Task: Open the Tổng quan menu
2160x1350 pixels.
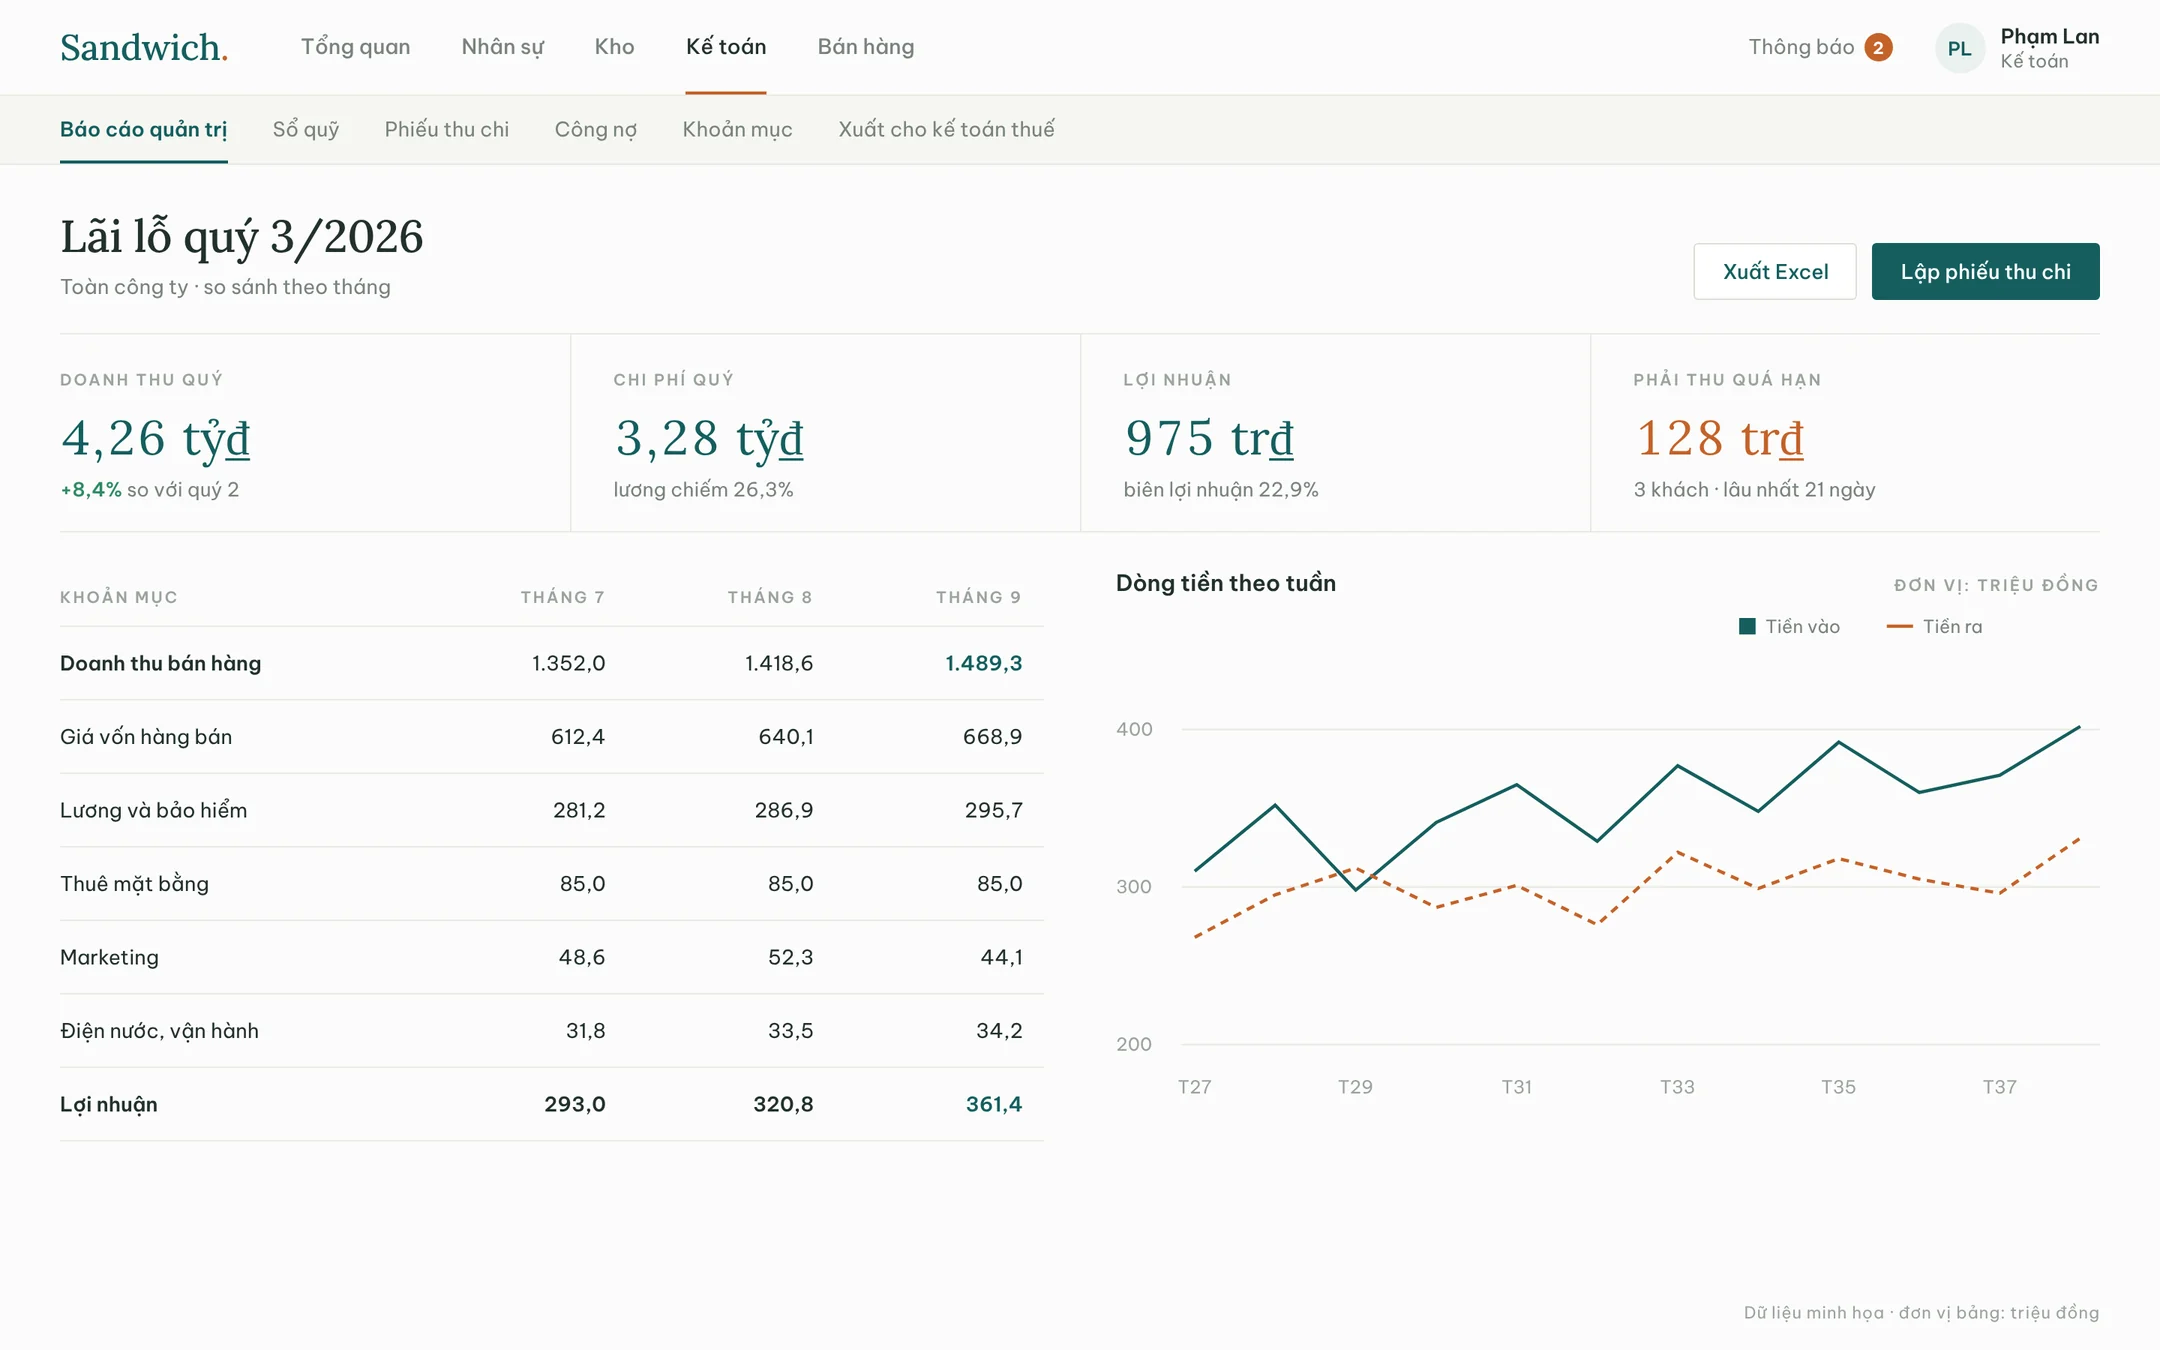Action: pos(355,47)
